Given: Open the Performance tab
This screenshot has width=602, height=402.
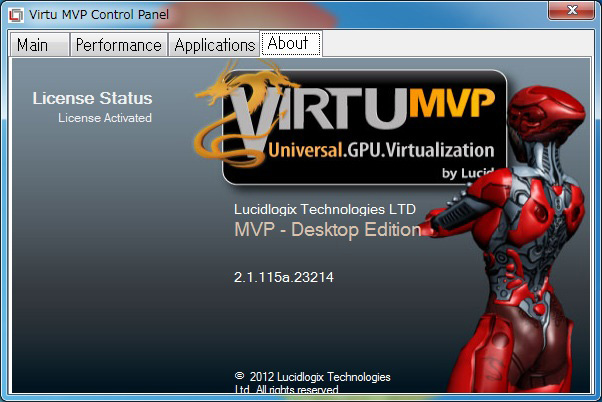Looking at the screenshot, I should coord(119,45).
